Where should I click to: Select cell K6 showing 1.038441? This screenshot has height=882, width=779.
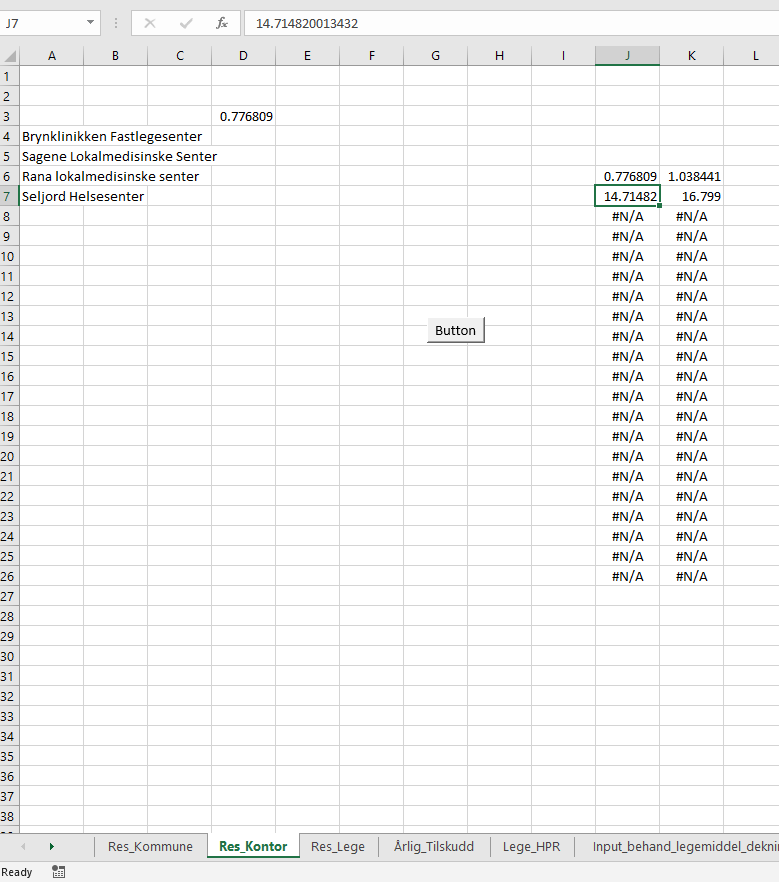692,177
